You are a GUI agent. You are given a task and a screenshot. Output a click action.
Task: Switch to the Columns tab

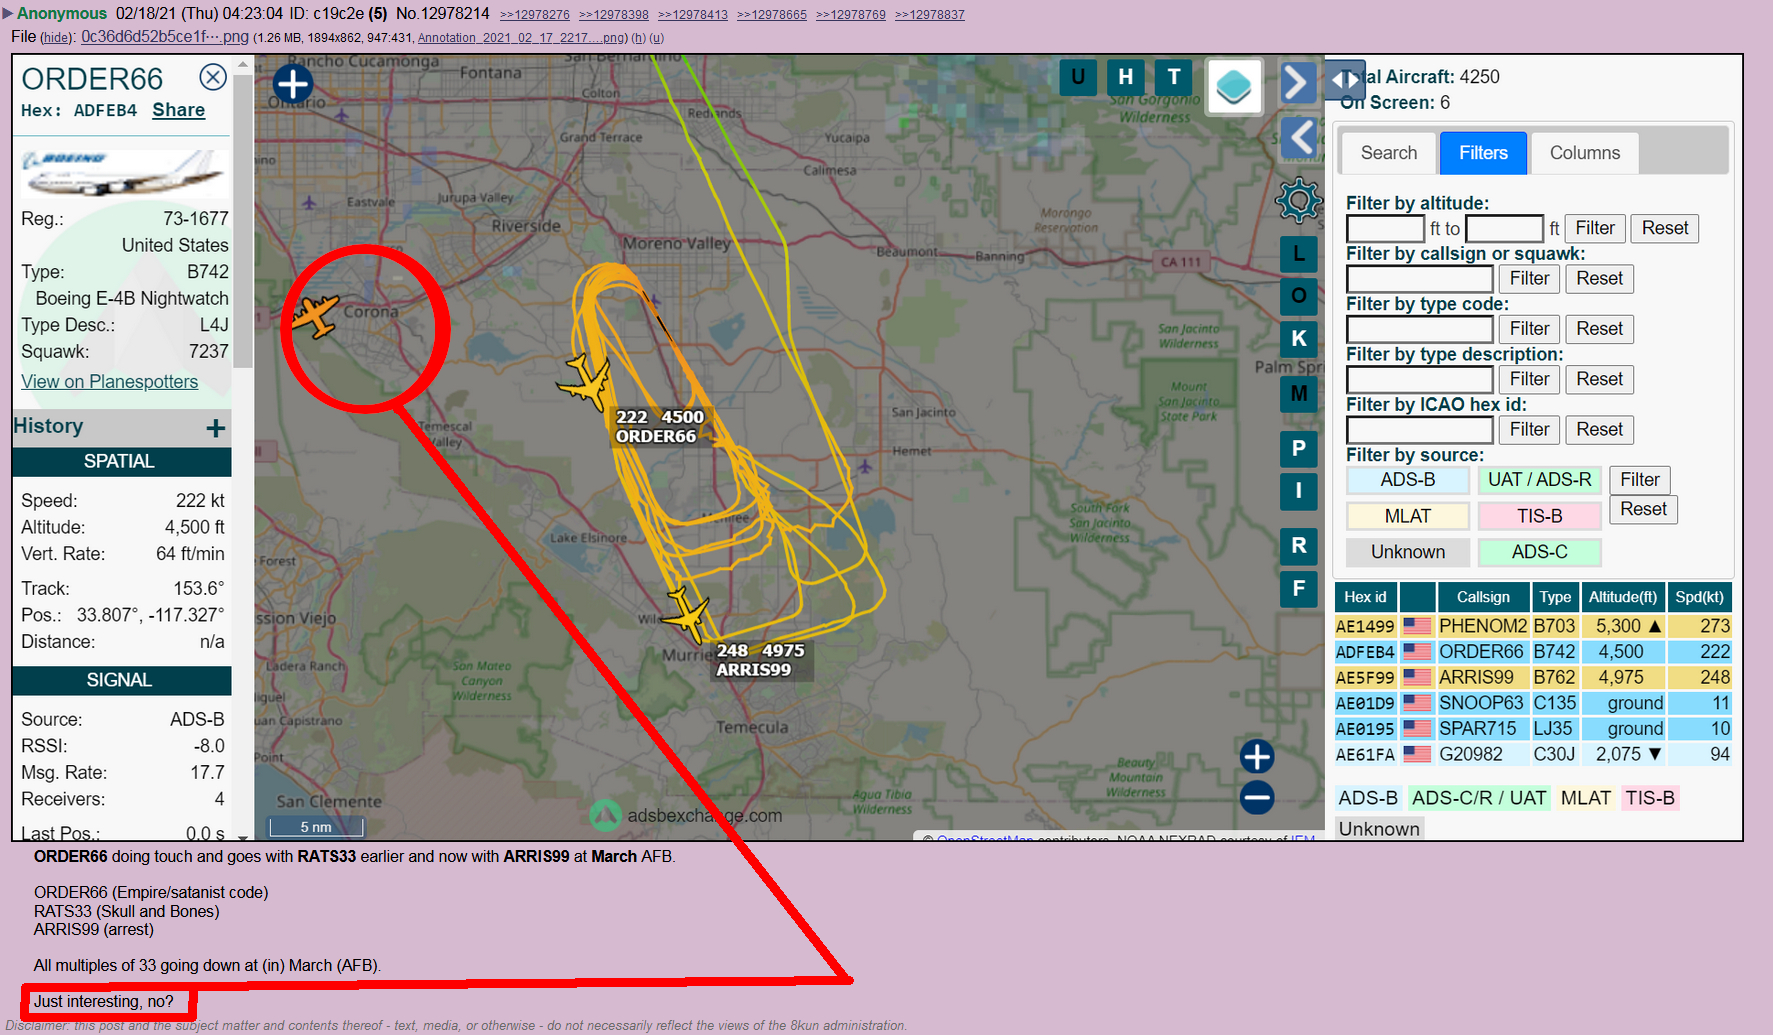click(x=1585, y=153)
